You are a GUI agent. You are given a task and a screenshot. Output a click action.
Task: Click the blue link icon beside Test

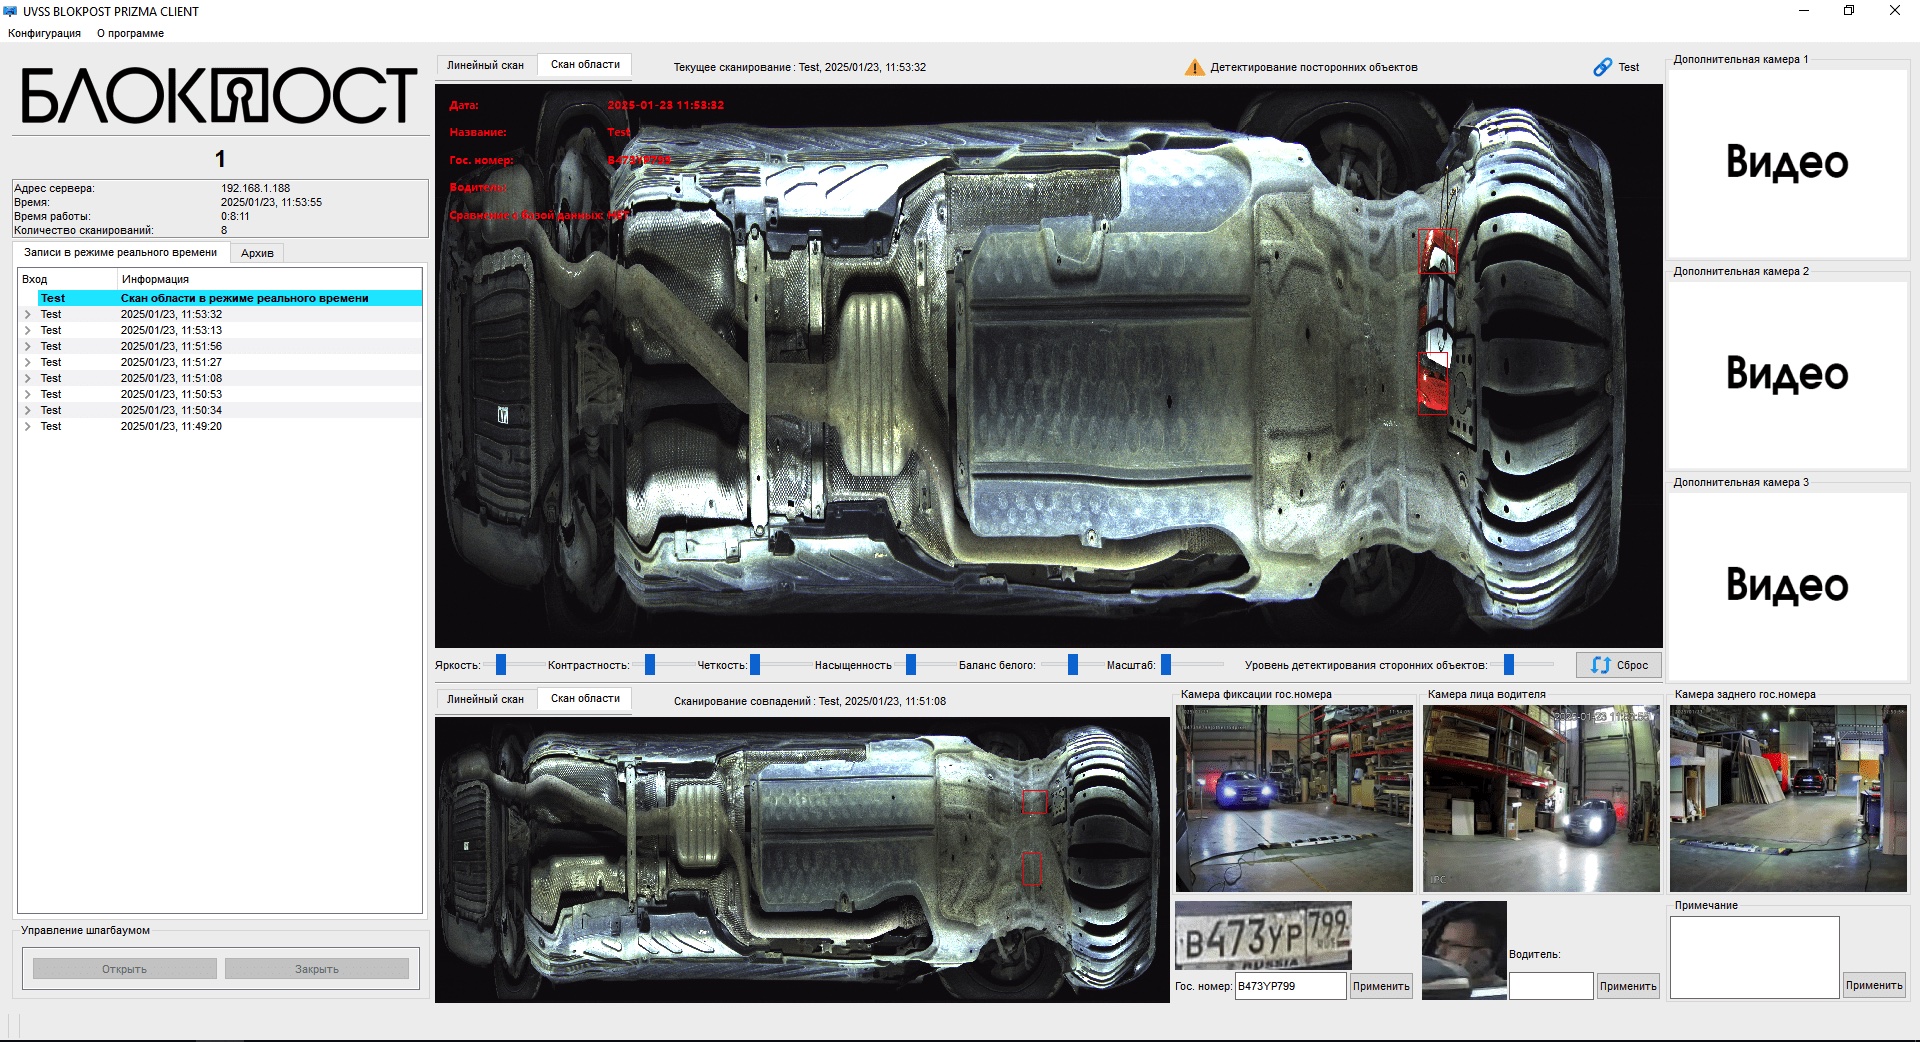pos(1602,67)
